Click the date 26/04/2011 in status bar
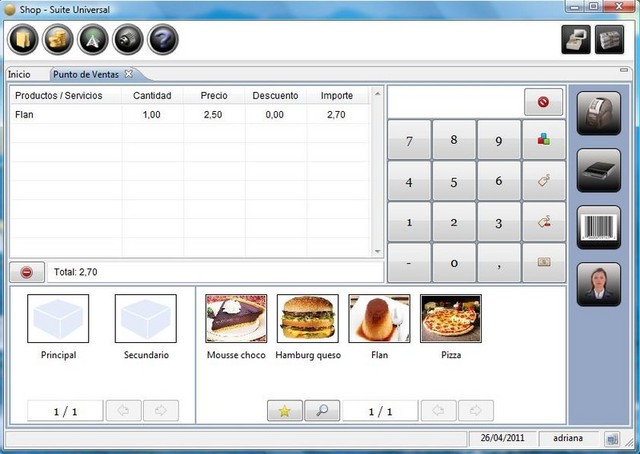Image resolution: width=640 pixels, height=454 pixels. (502, 438)
